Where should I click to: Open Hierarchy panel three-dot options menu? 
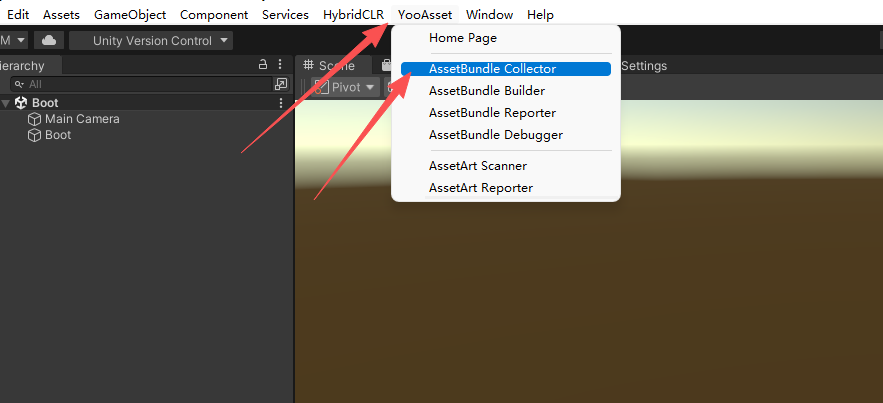(280, 64)
